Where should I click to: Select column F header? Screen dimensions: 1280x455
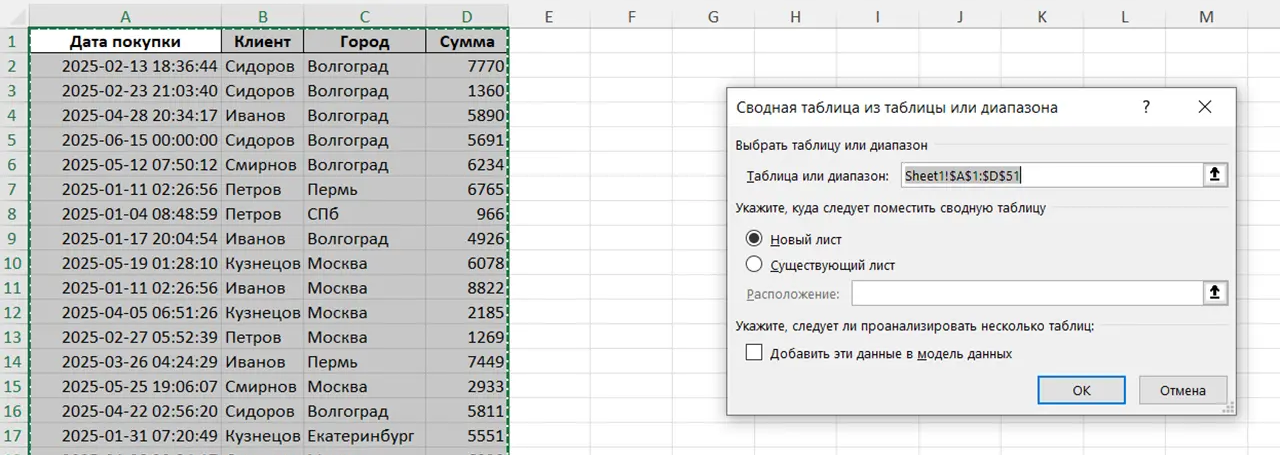click(x=631, y=16)
